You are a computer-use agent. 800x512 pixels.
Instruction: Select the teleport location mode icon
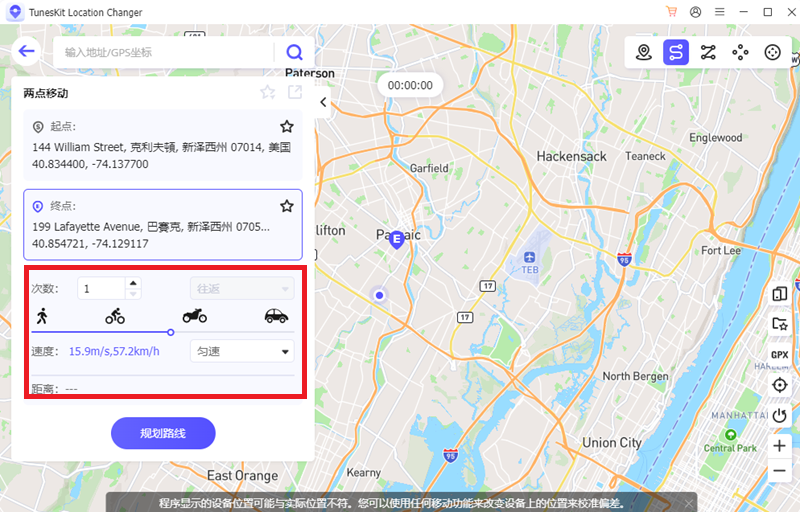(644, 52)
